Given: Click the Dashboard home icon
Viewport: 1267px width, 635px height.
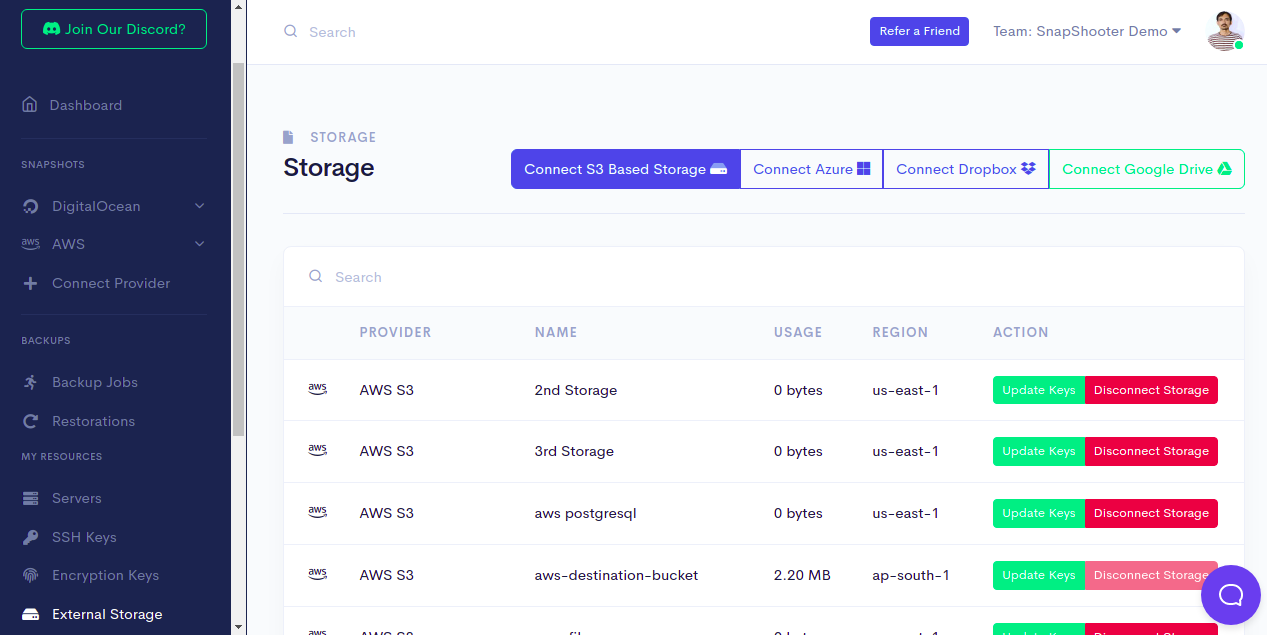Looking at the screenshot, I should tap(30, 105).
